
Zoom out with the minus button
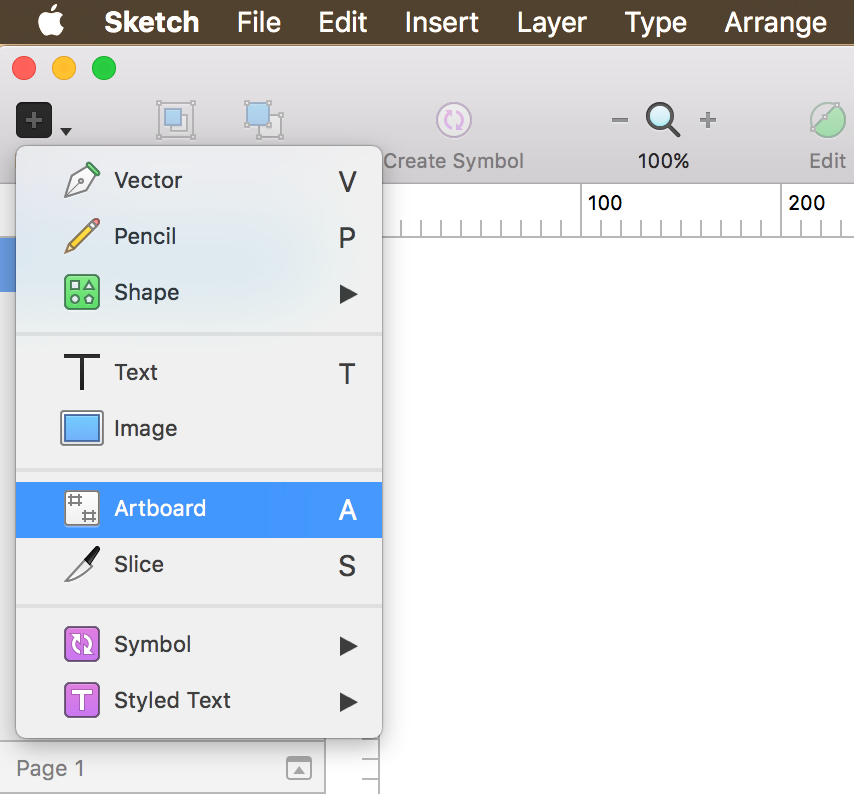tap(620, 120)
